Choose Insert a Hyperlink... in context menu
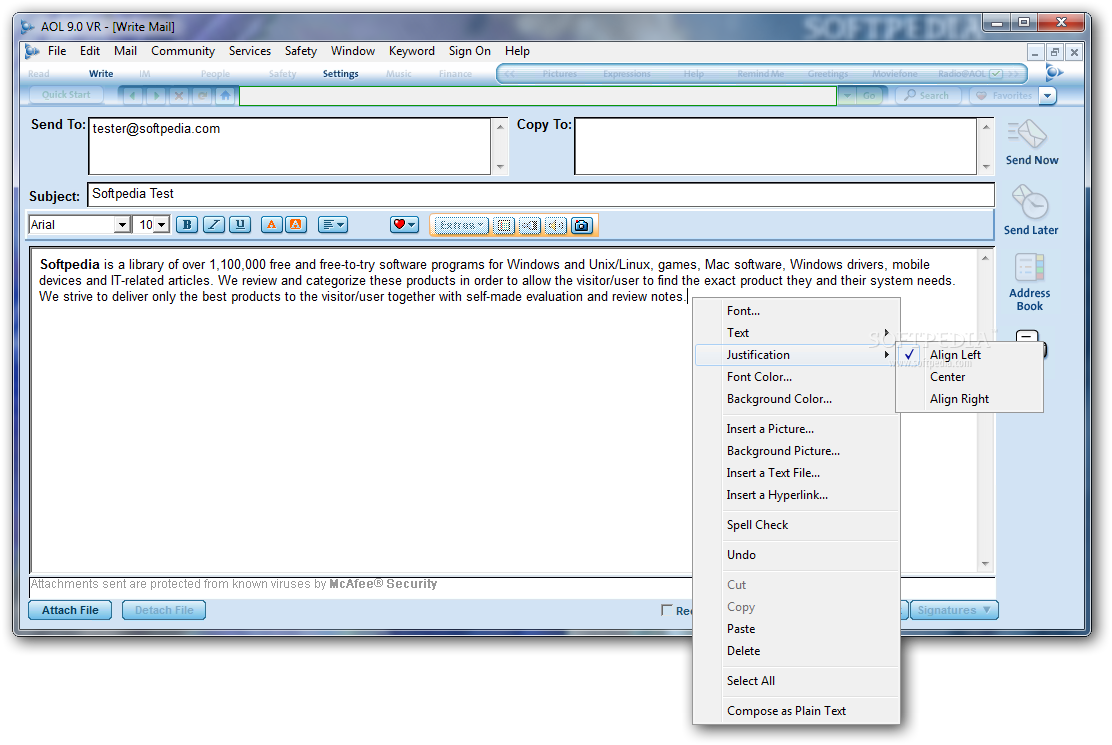 tap(797, 495)
